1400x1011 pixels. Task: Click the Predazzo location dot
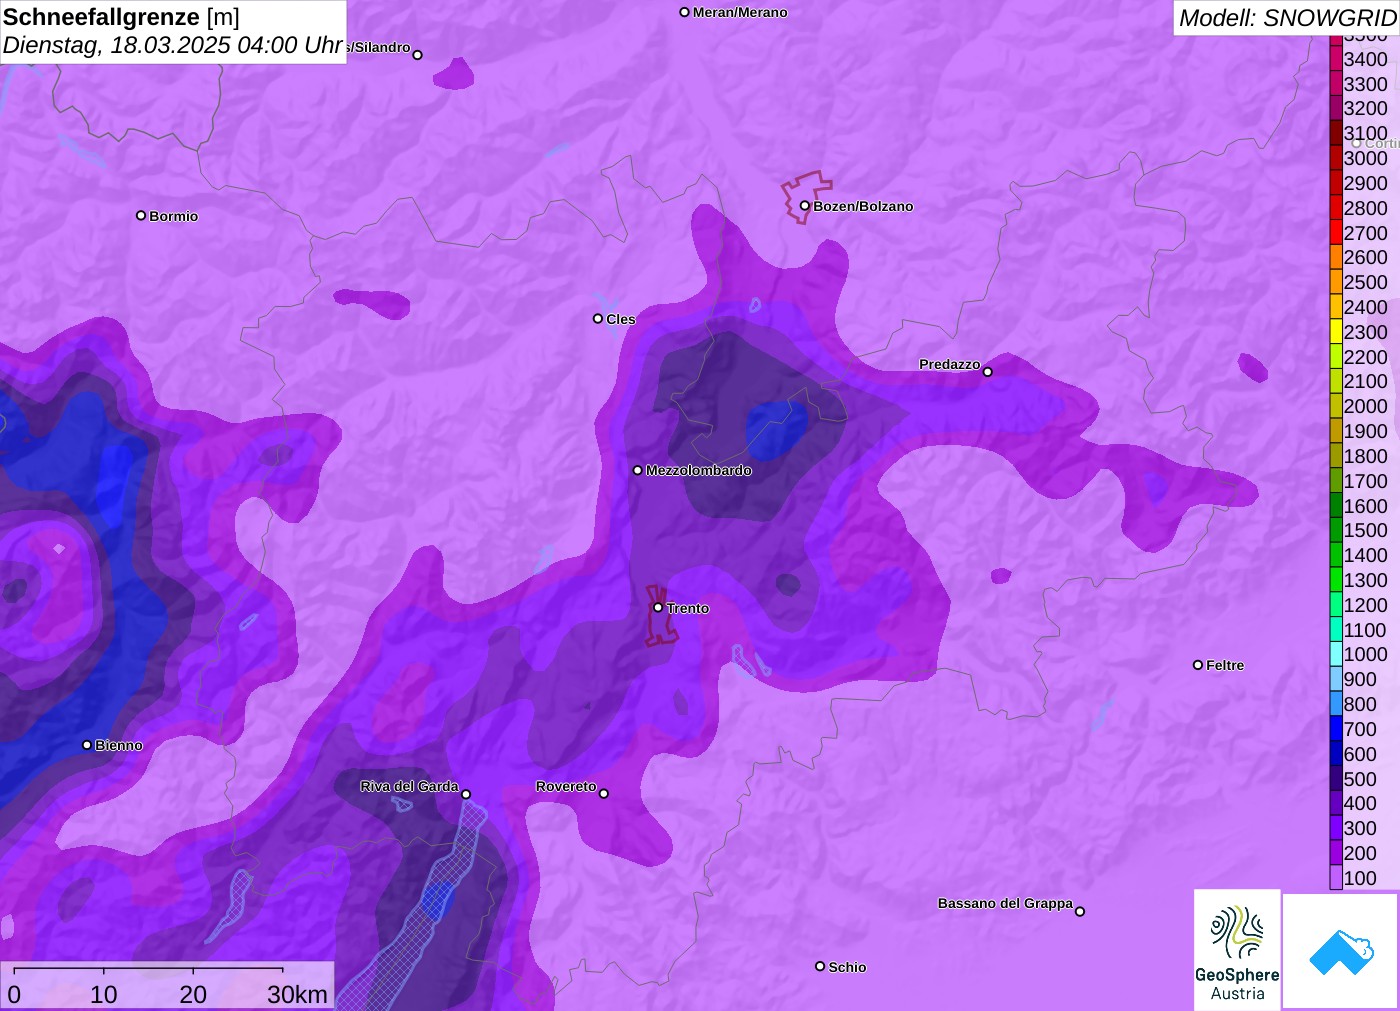[x=988, y=372]
